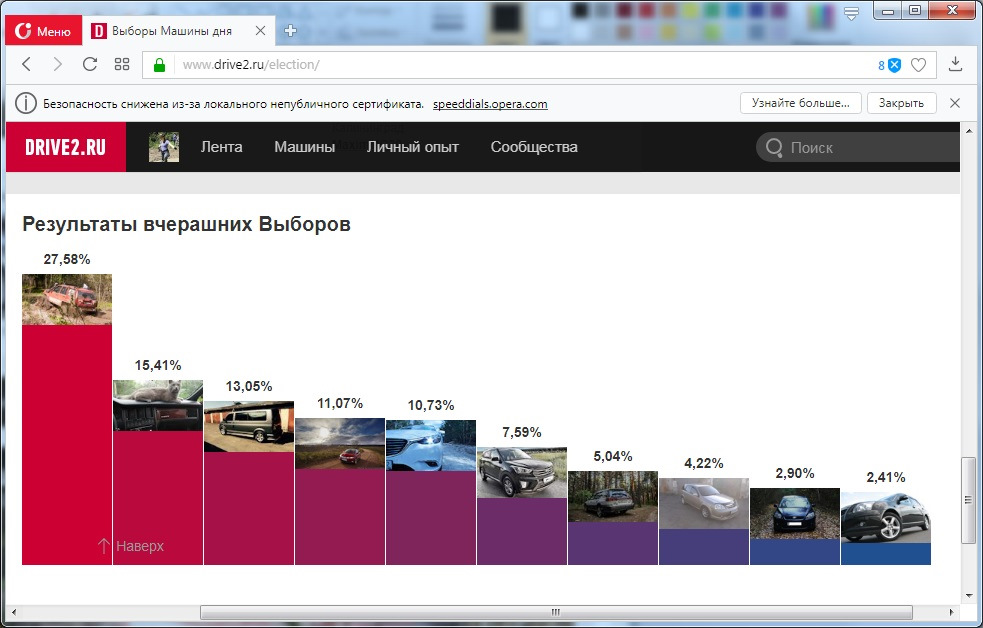Open the speeddials.opera.com link
This screenshot has height=628, width=983.
pos(490,104)
